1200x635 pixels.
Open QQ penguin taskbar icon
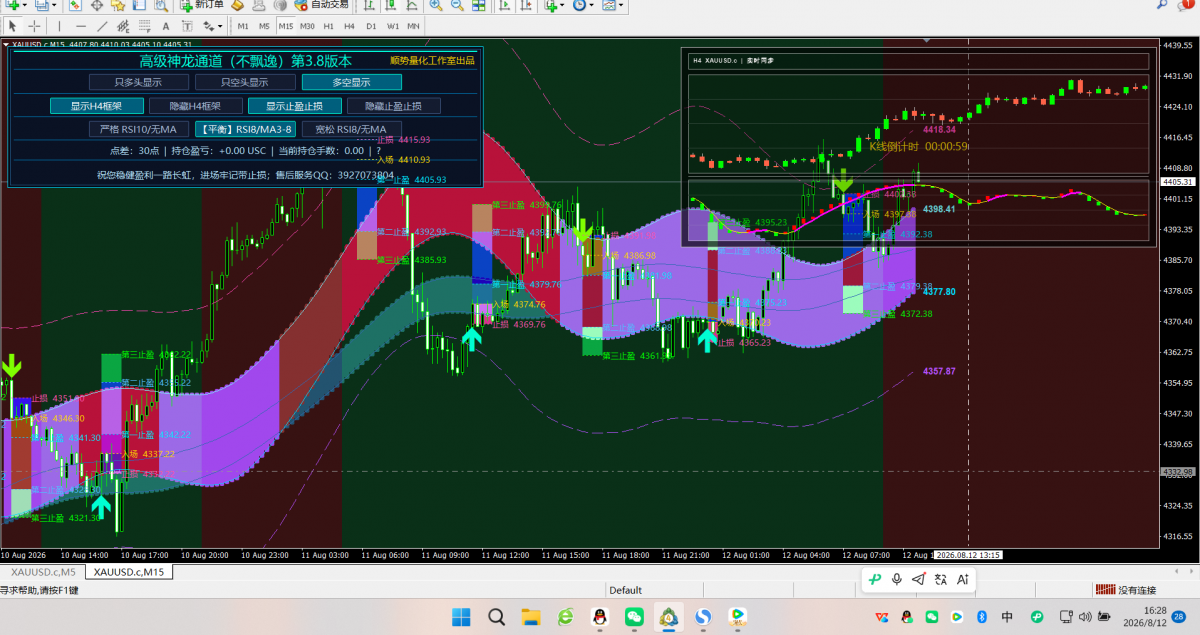click(x=599, y=617)
